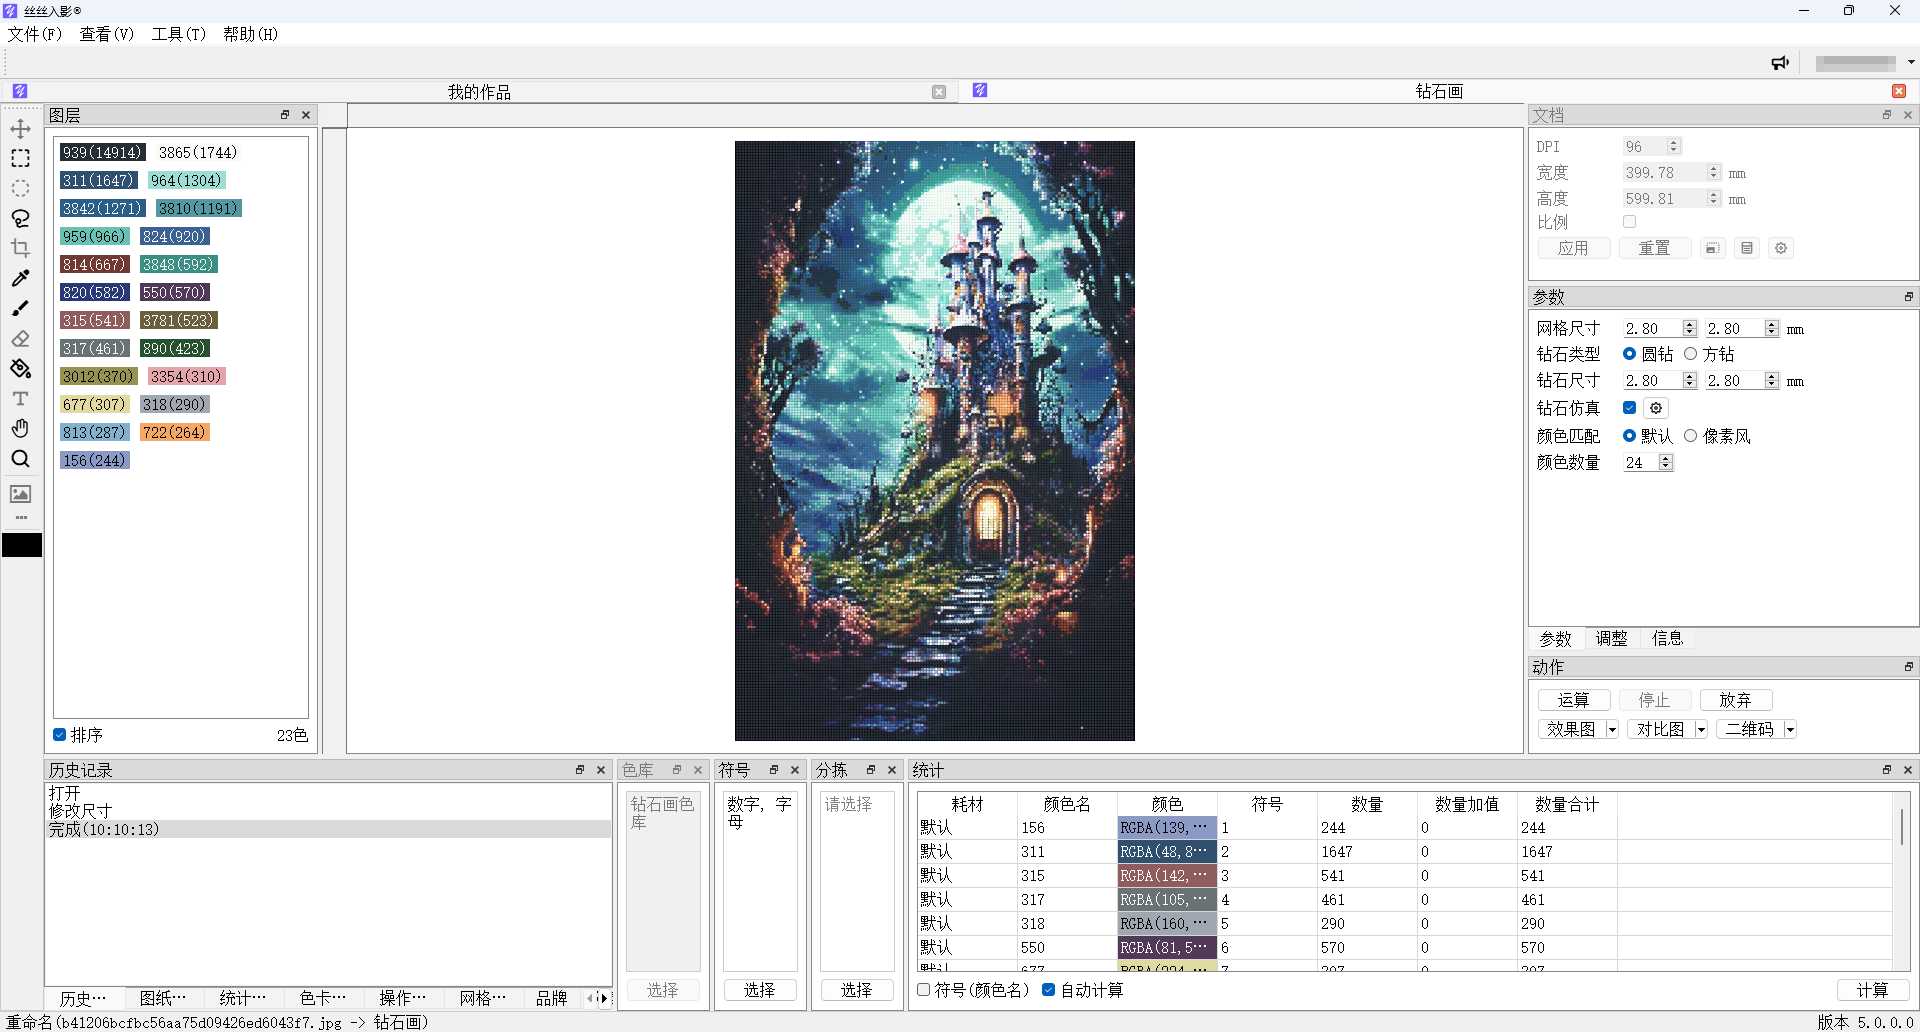Pick the Eyedropper tool
The image size is (1920, 1032).
point(20,279)
